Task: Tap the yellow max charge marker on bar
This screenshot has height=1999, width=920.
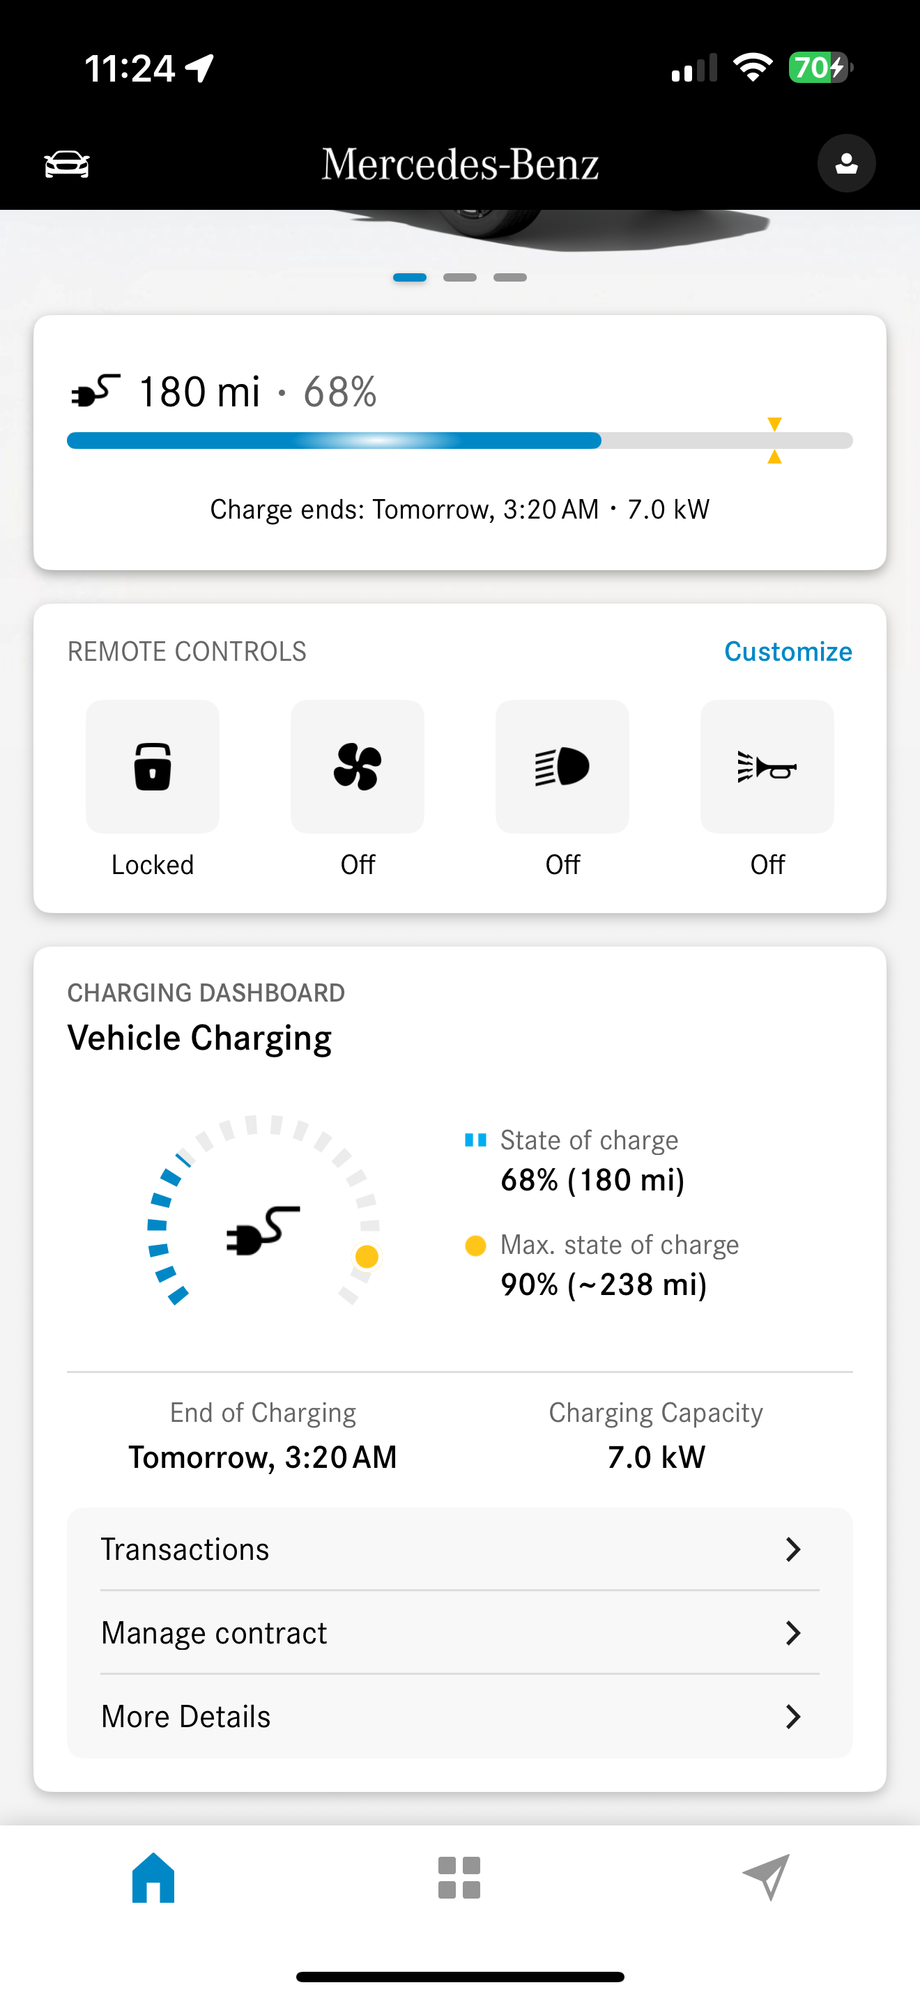Action: (774, 441)
